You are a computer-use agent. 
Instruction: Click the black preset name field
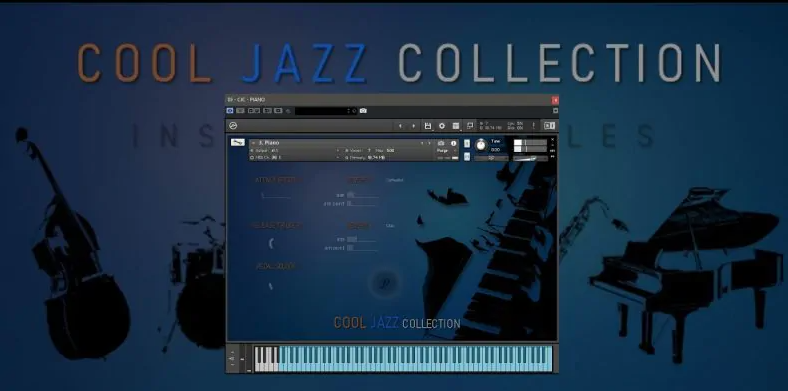[325, 111]
